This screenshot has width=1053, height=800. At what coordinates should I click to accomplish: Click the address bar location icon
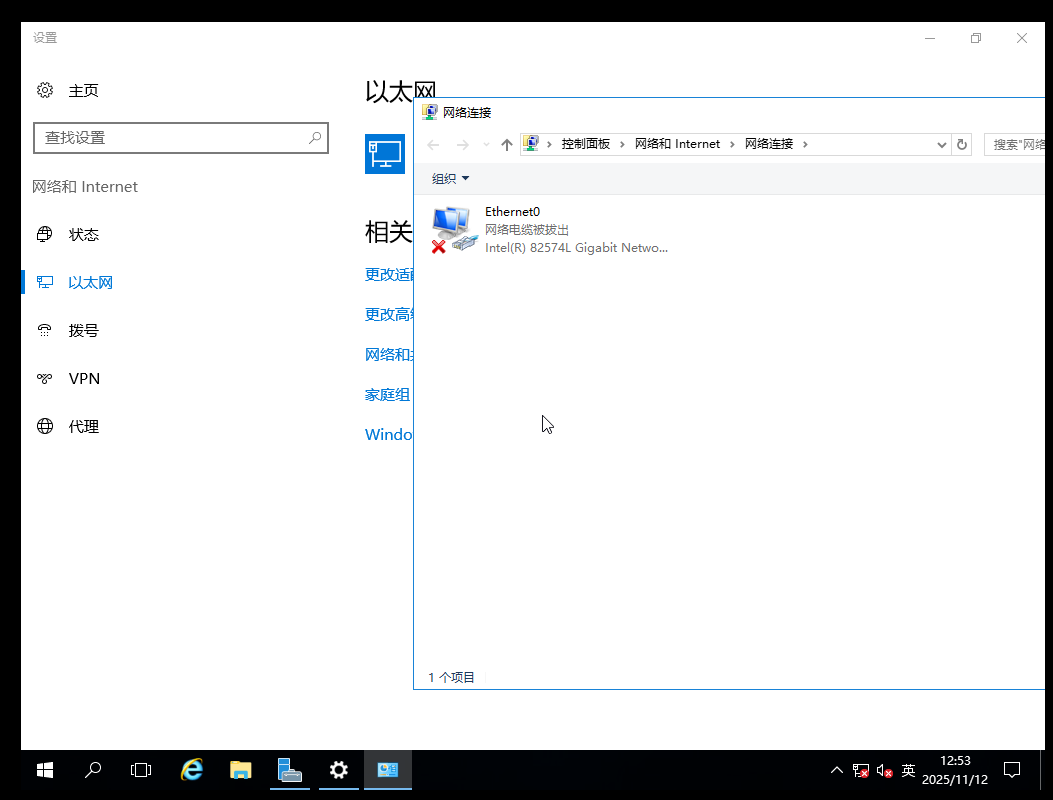pyautogui.click(x=531, y=144)
